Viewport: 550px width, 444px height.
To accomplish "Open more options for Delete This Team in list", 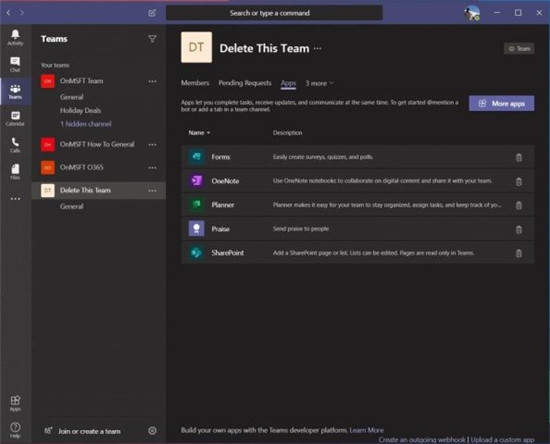I will pos(152,190).
